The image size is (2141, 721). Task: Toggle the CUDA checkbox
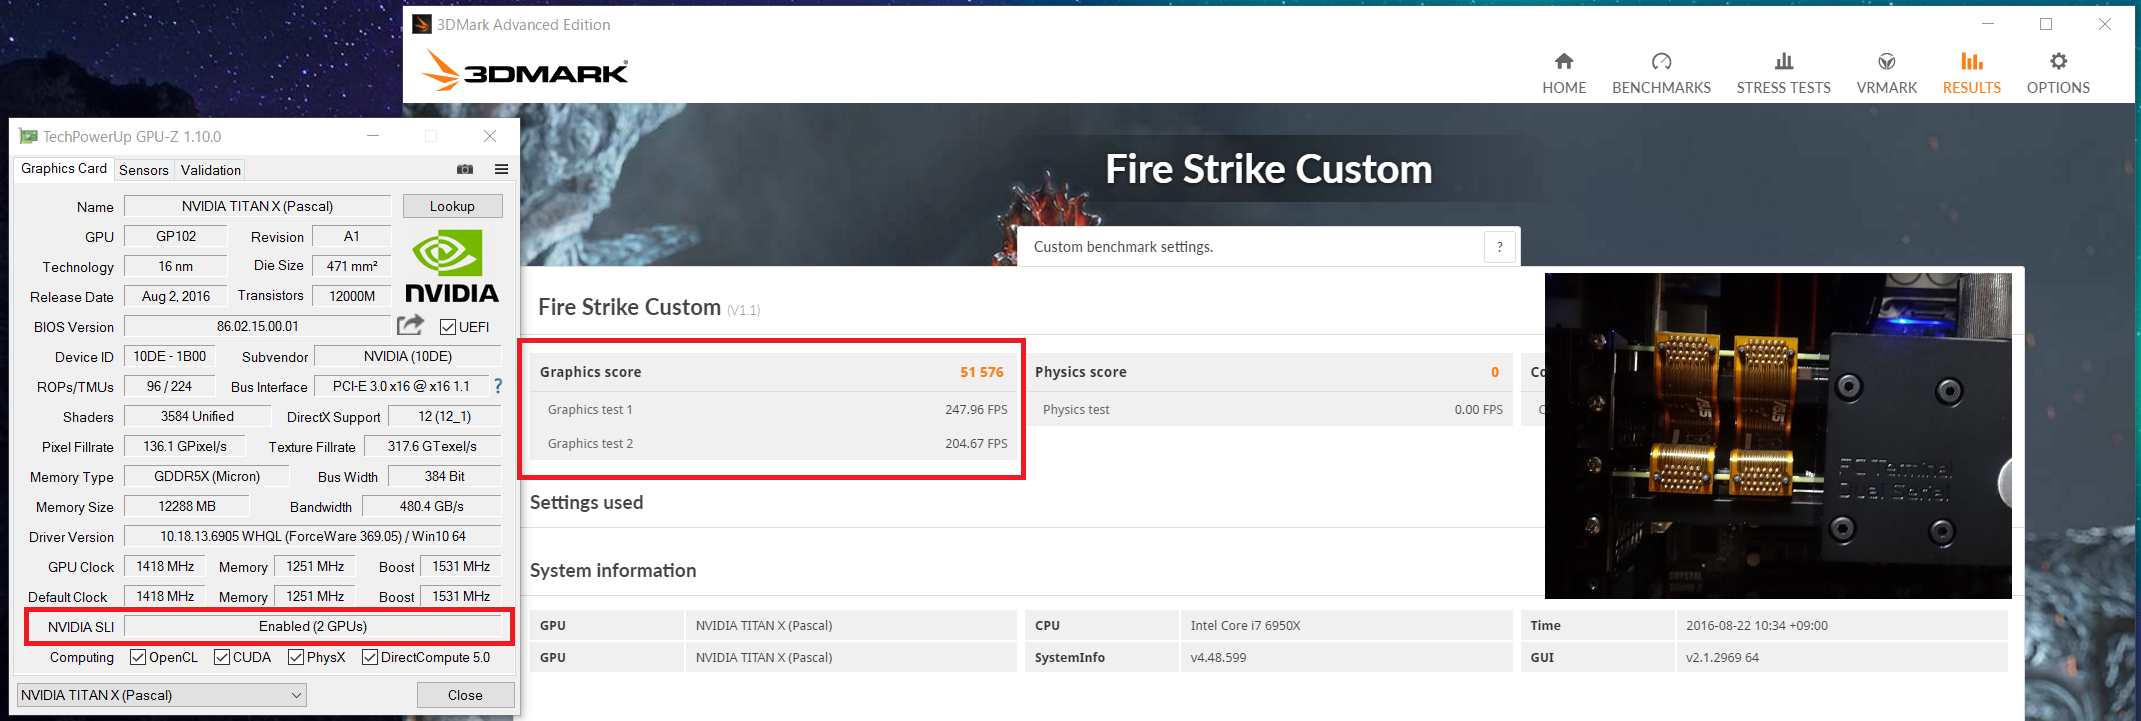(222, 657)
